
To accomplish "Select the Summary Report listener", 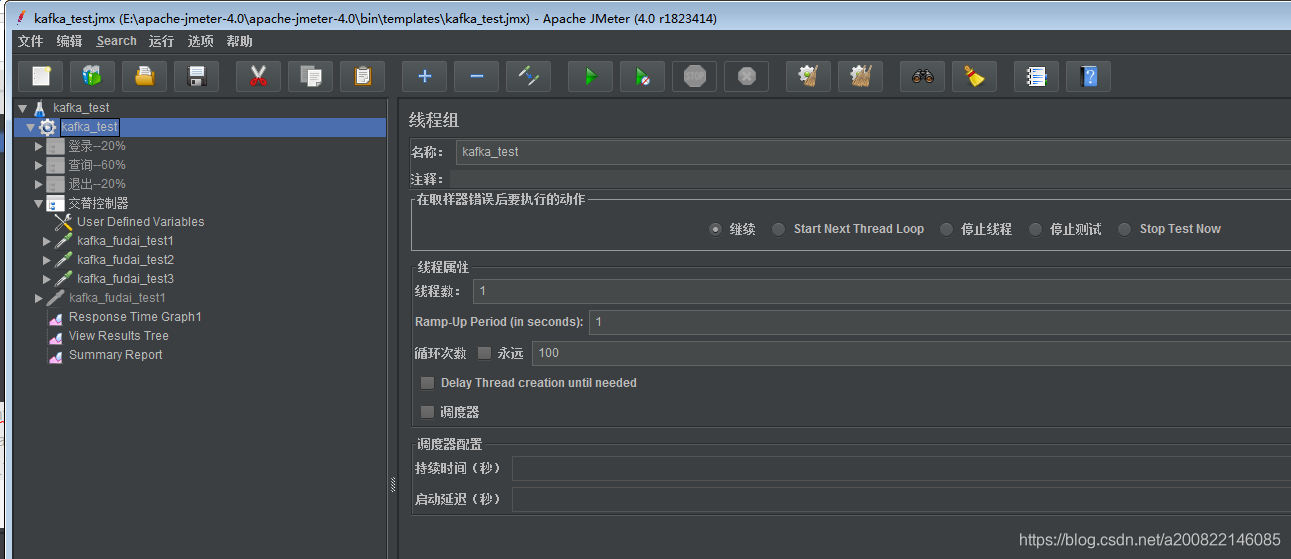I will click(x=115, y=355).
